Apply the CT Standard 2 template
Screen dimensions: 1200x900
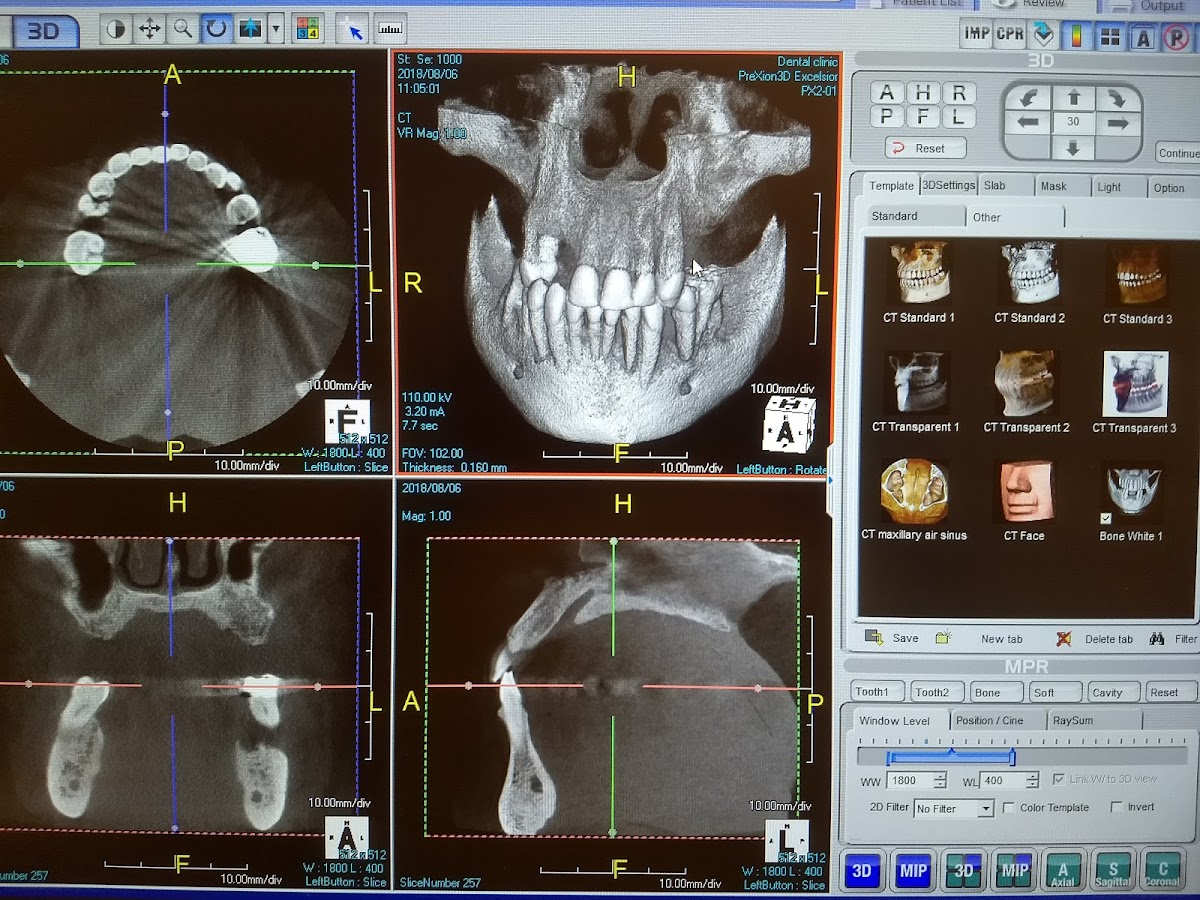click(x=1029, y=283)
